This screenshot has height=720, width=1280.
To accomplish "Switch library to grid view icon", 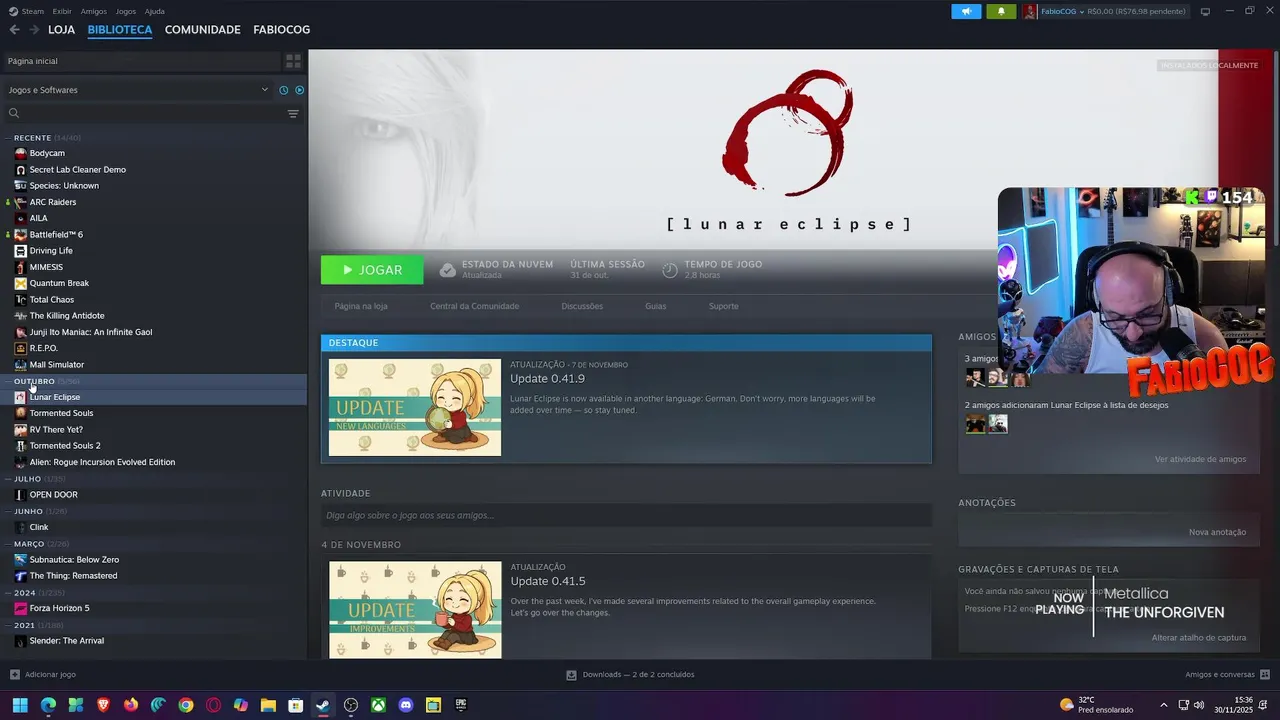I will tap(293, 61).
